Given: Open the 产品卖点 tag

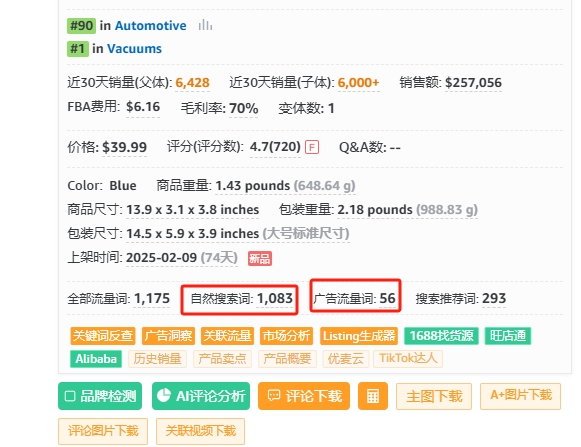Looking at the screenshot, I should pyautogui.click(x=222, y=359).
